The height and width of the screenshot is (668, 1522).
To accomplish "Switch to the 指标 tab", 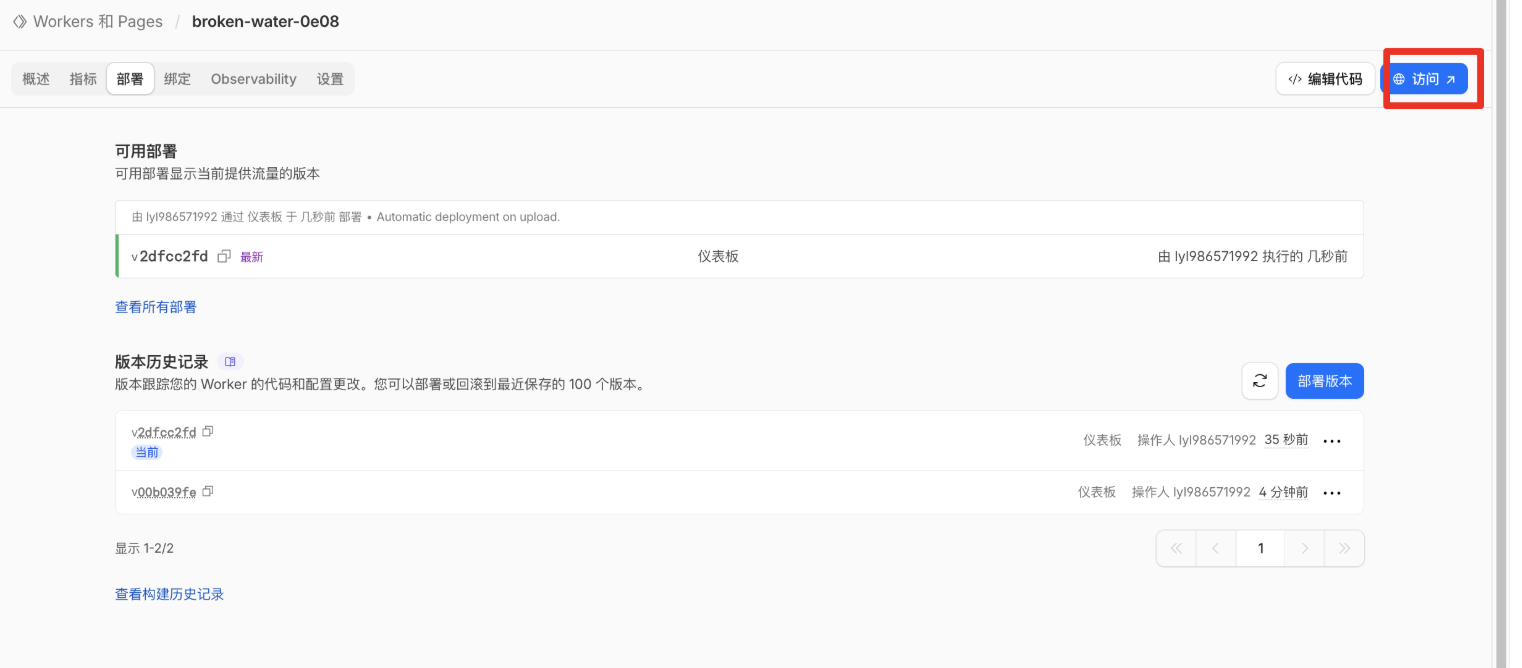I will 83,79.
